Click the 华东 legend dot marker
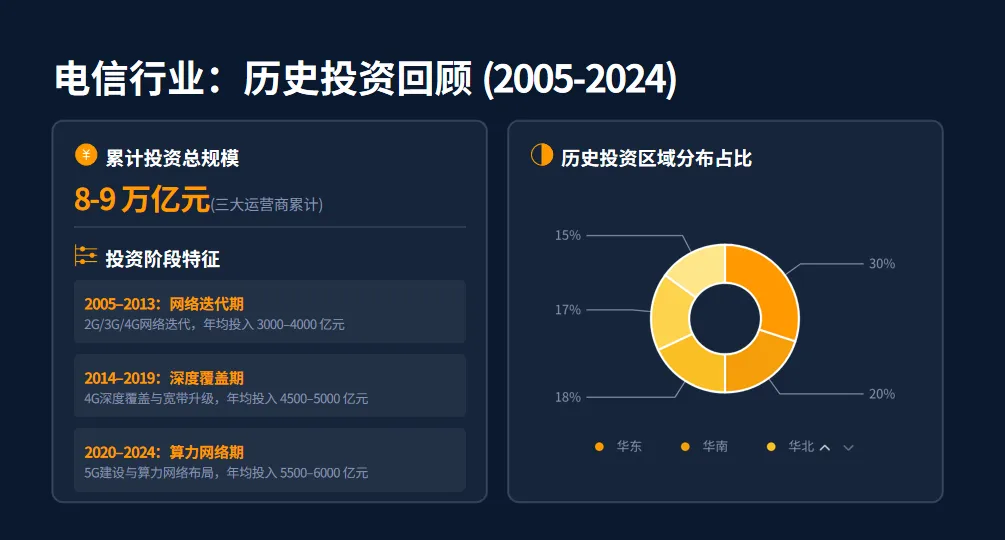Viewport: 1005px width, 540px height. (599, 446)
